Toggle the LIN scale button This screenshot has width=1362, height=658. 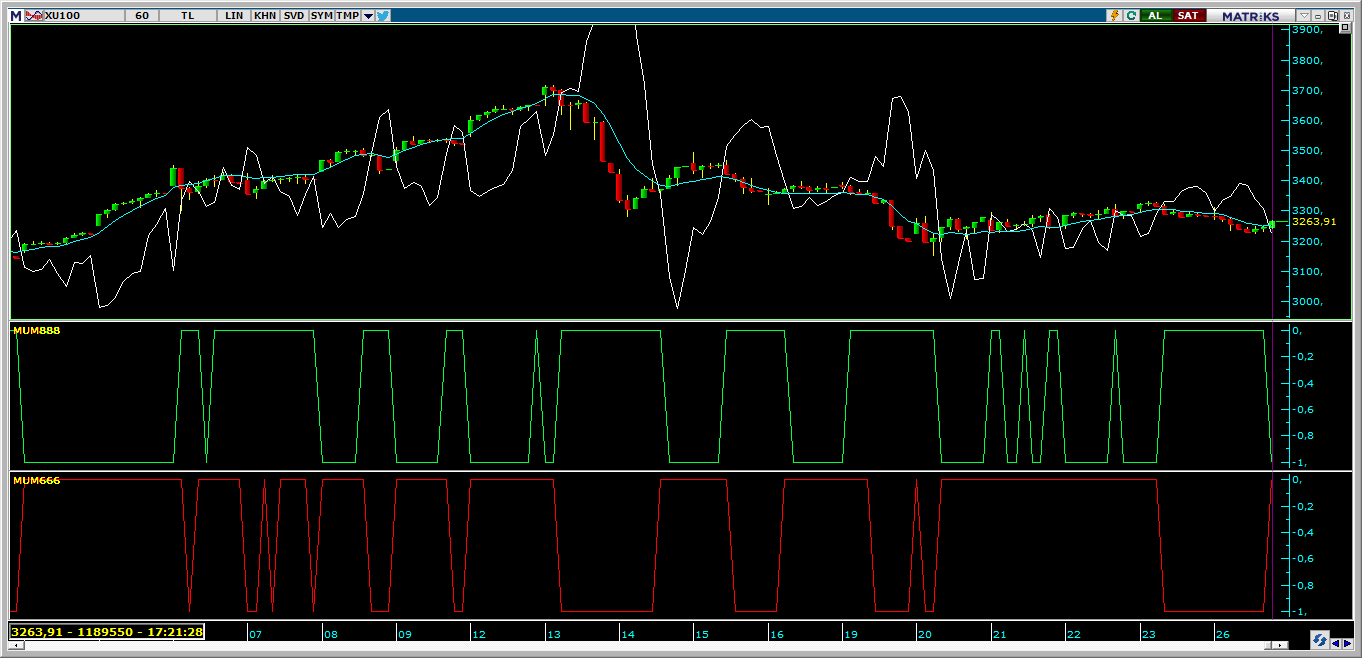tap(234, 16)
